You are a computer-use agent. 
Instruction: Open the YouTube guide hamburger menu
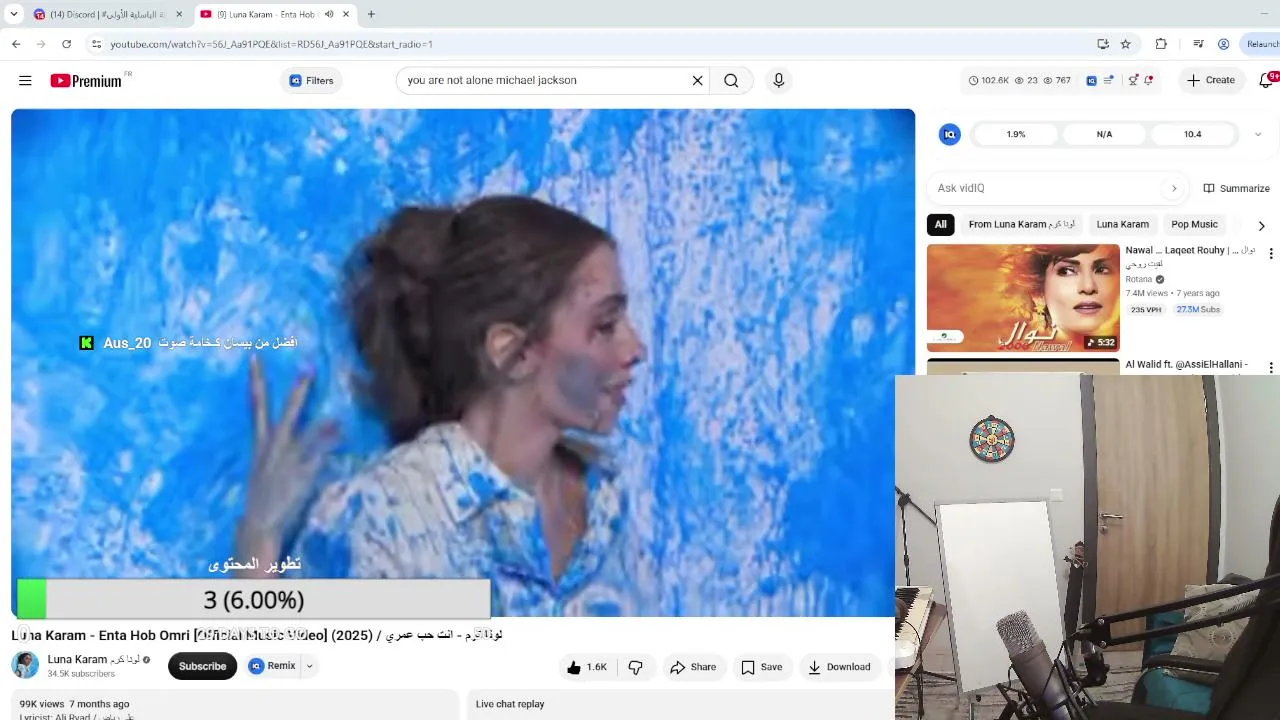25,81
